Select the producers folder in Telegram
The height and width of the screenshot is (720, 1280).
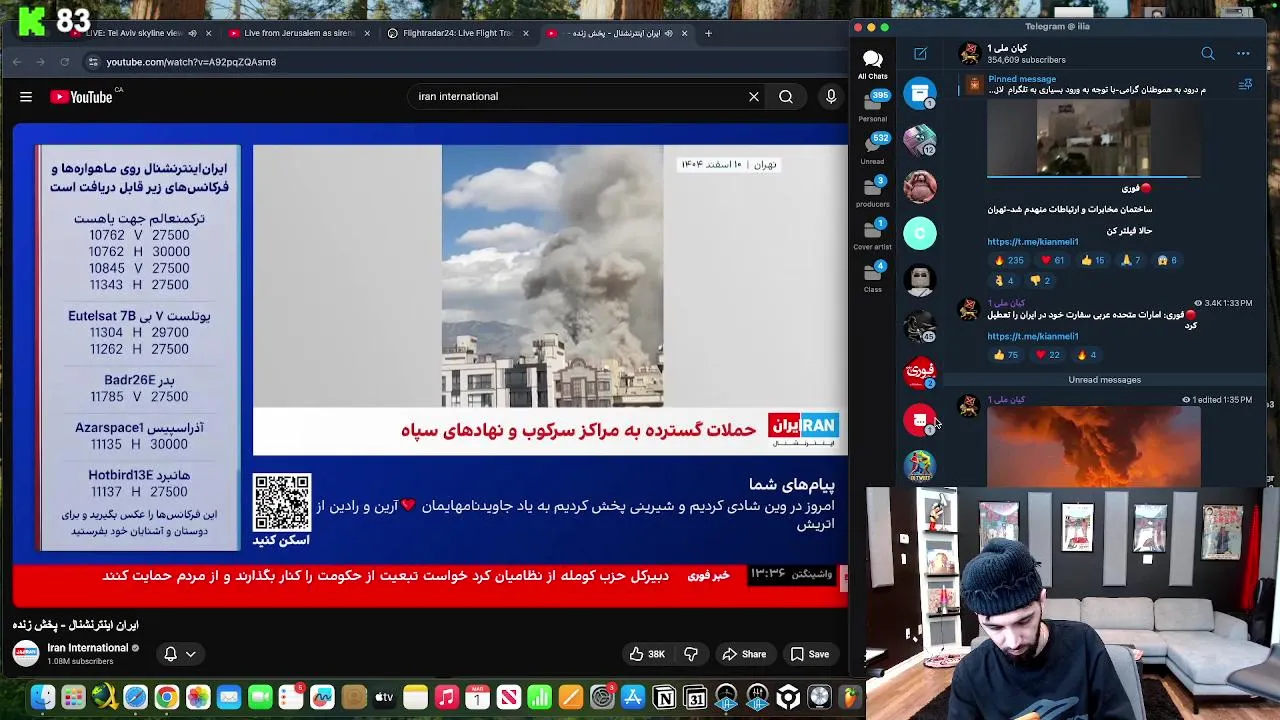(872, 192)
